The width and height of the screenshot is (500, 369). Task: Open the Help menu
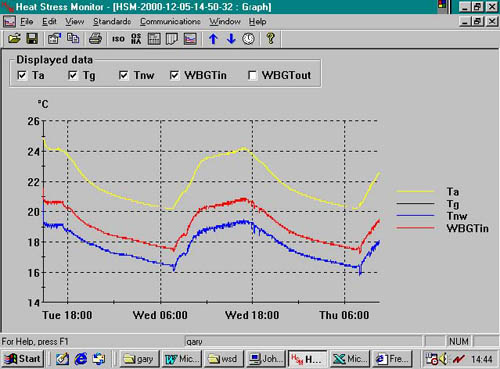point(257,22)
